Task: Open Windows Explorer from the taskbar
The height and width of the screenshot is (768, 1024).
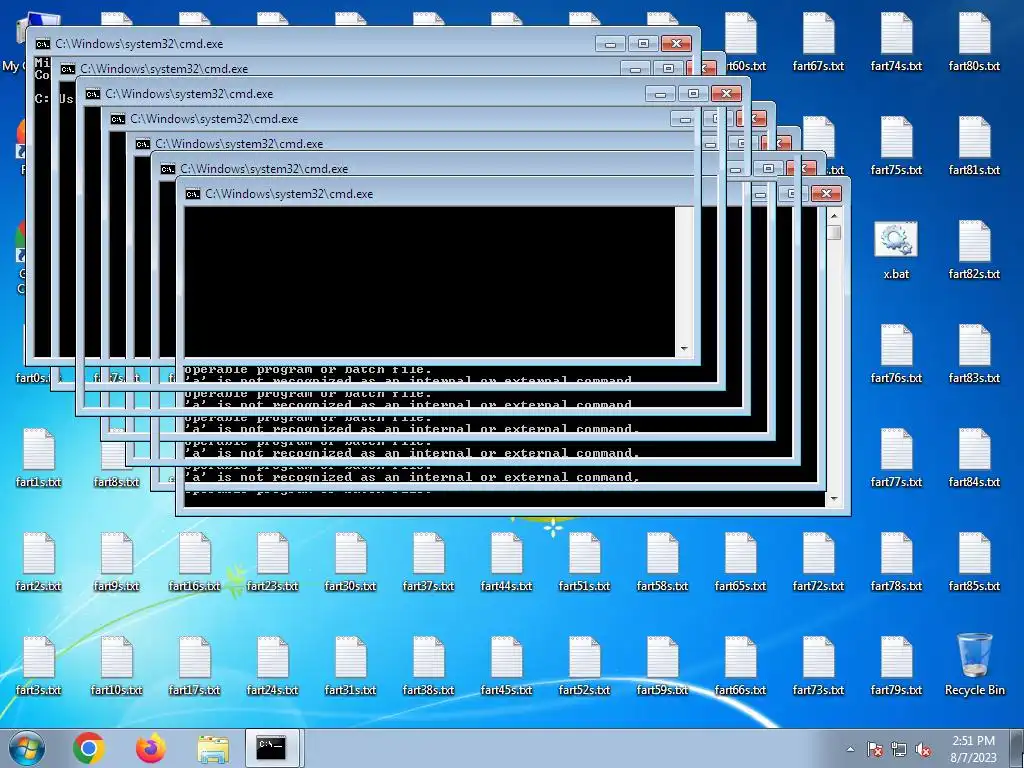Action: [x=213, y=748]
